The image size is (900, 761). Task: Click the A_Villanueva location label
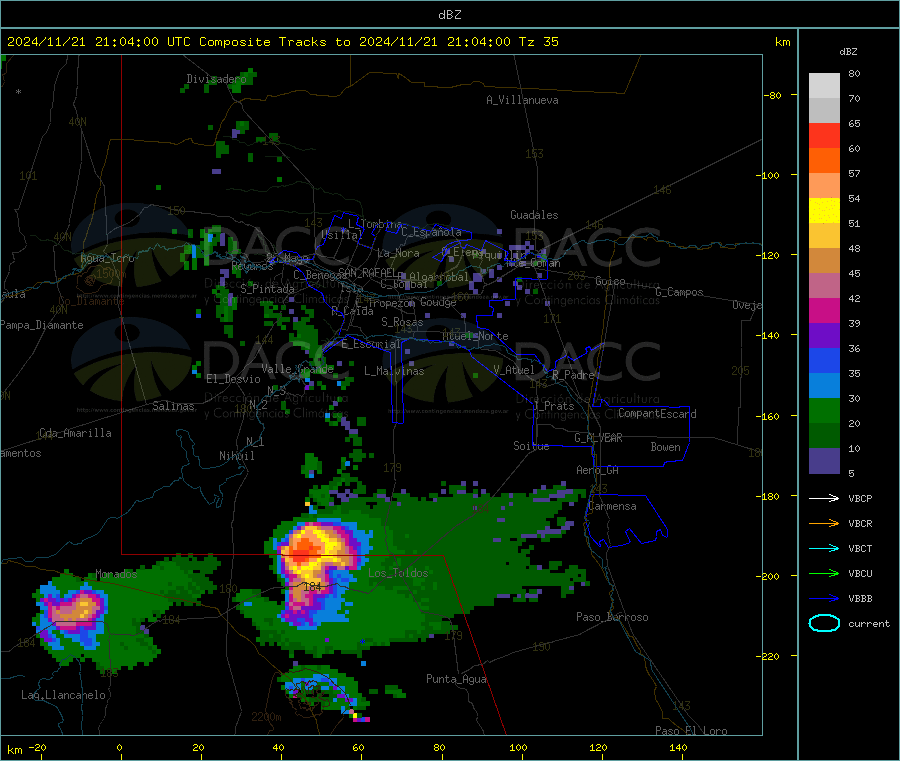click(522, 100)
